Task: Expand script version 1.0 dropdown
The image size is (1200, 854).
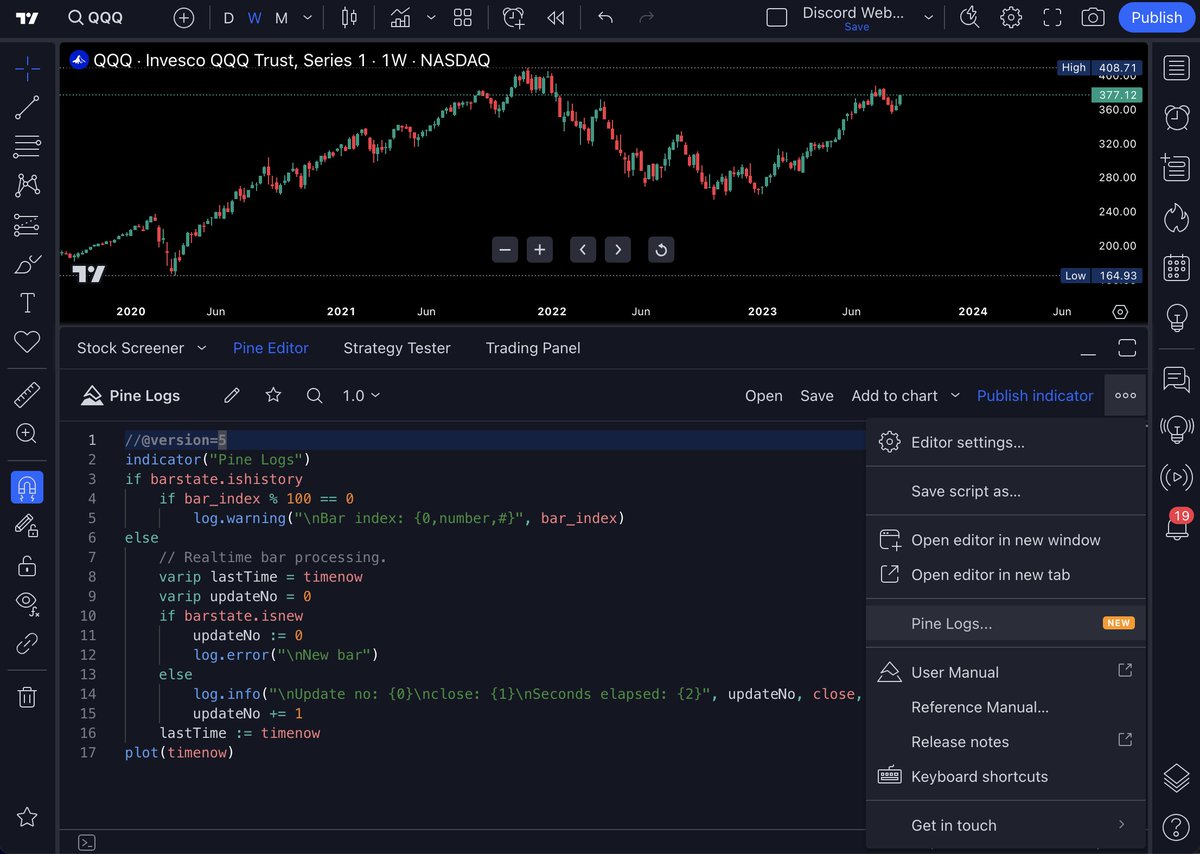Action: pos(361,395)
